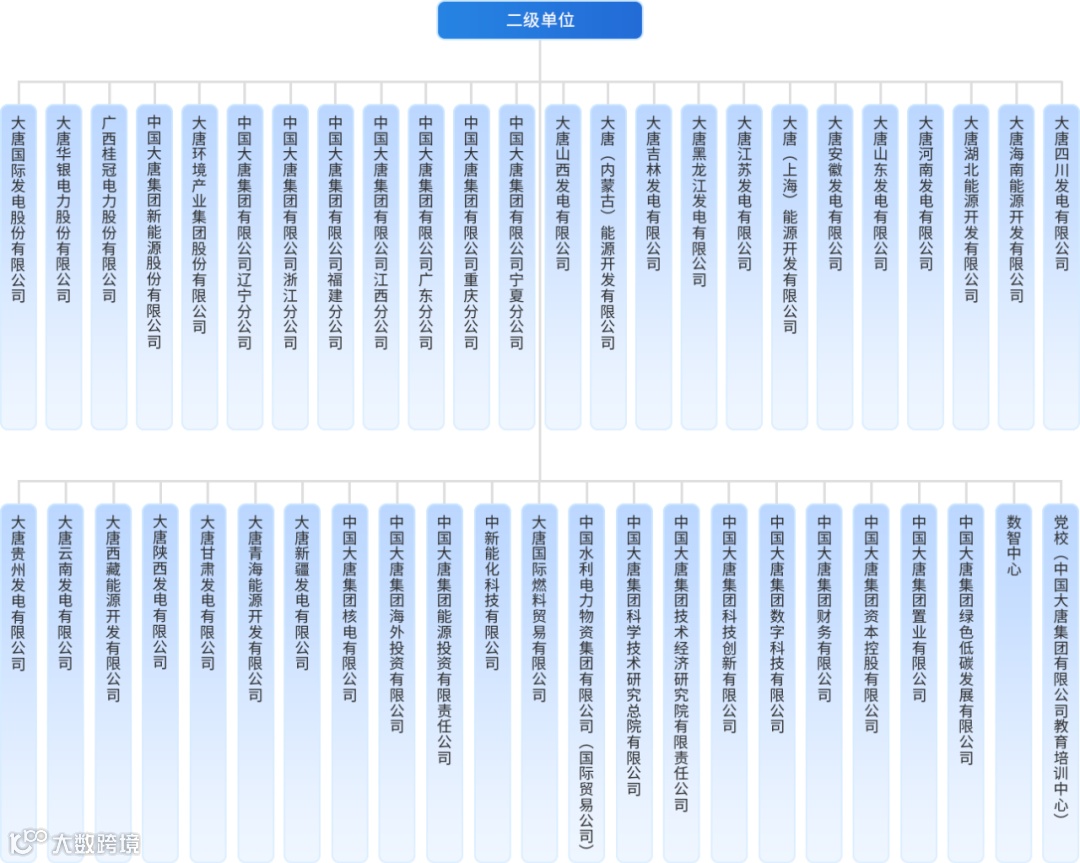Select the 重庆分公司 box
This screenshot has height=863, width=1080.
point(472,267)
